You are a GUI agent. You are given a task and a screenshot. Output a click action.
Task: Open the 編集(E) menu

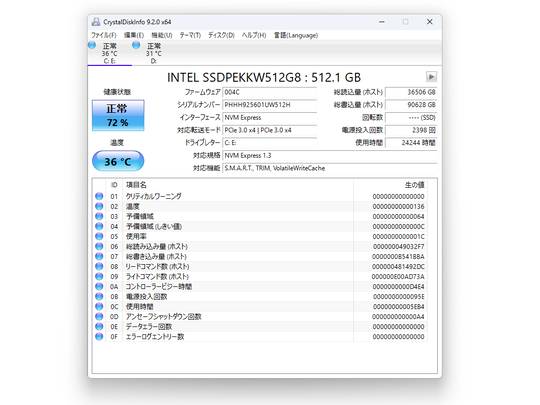(x=134, y=35)
